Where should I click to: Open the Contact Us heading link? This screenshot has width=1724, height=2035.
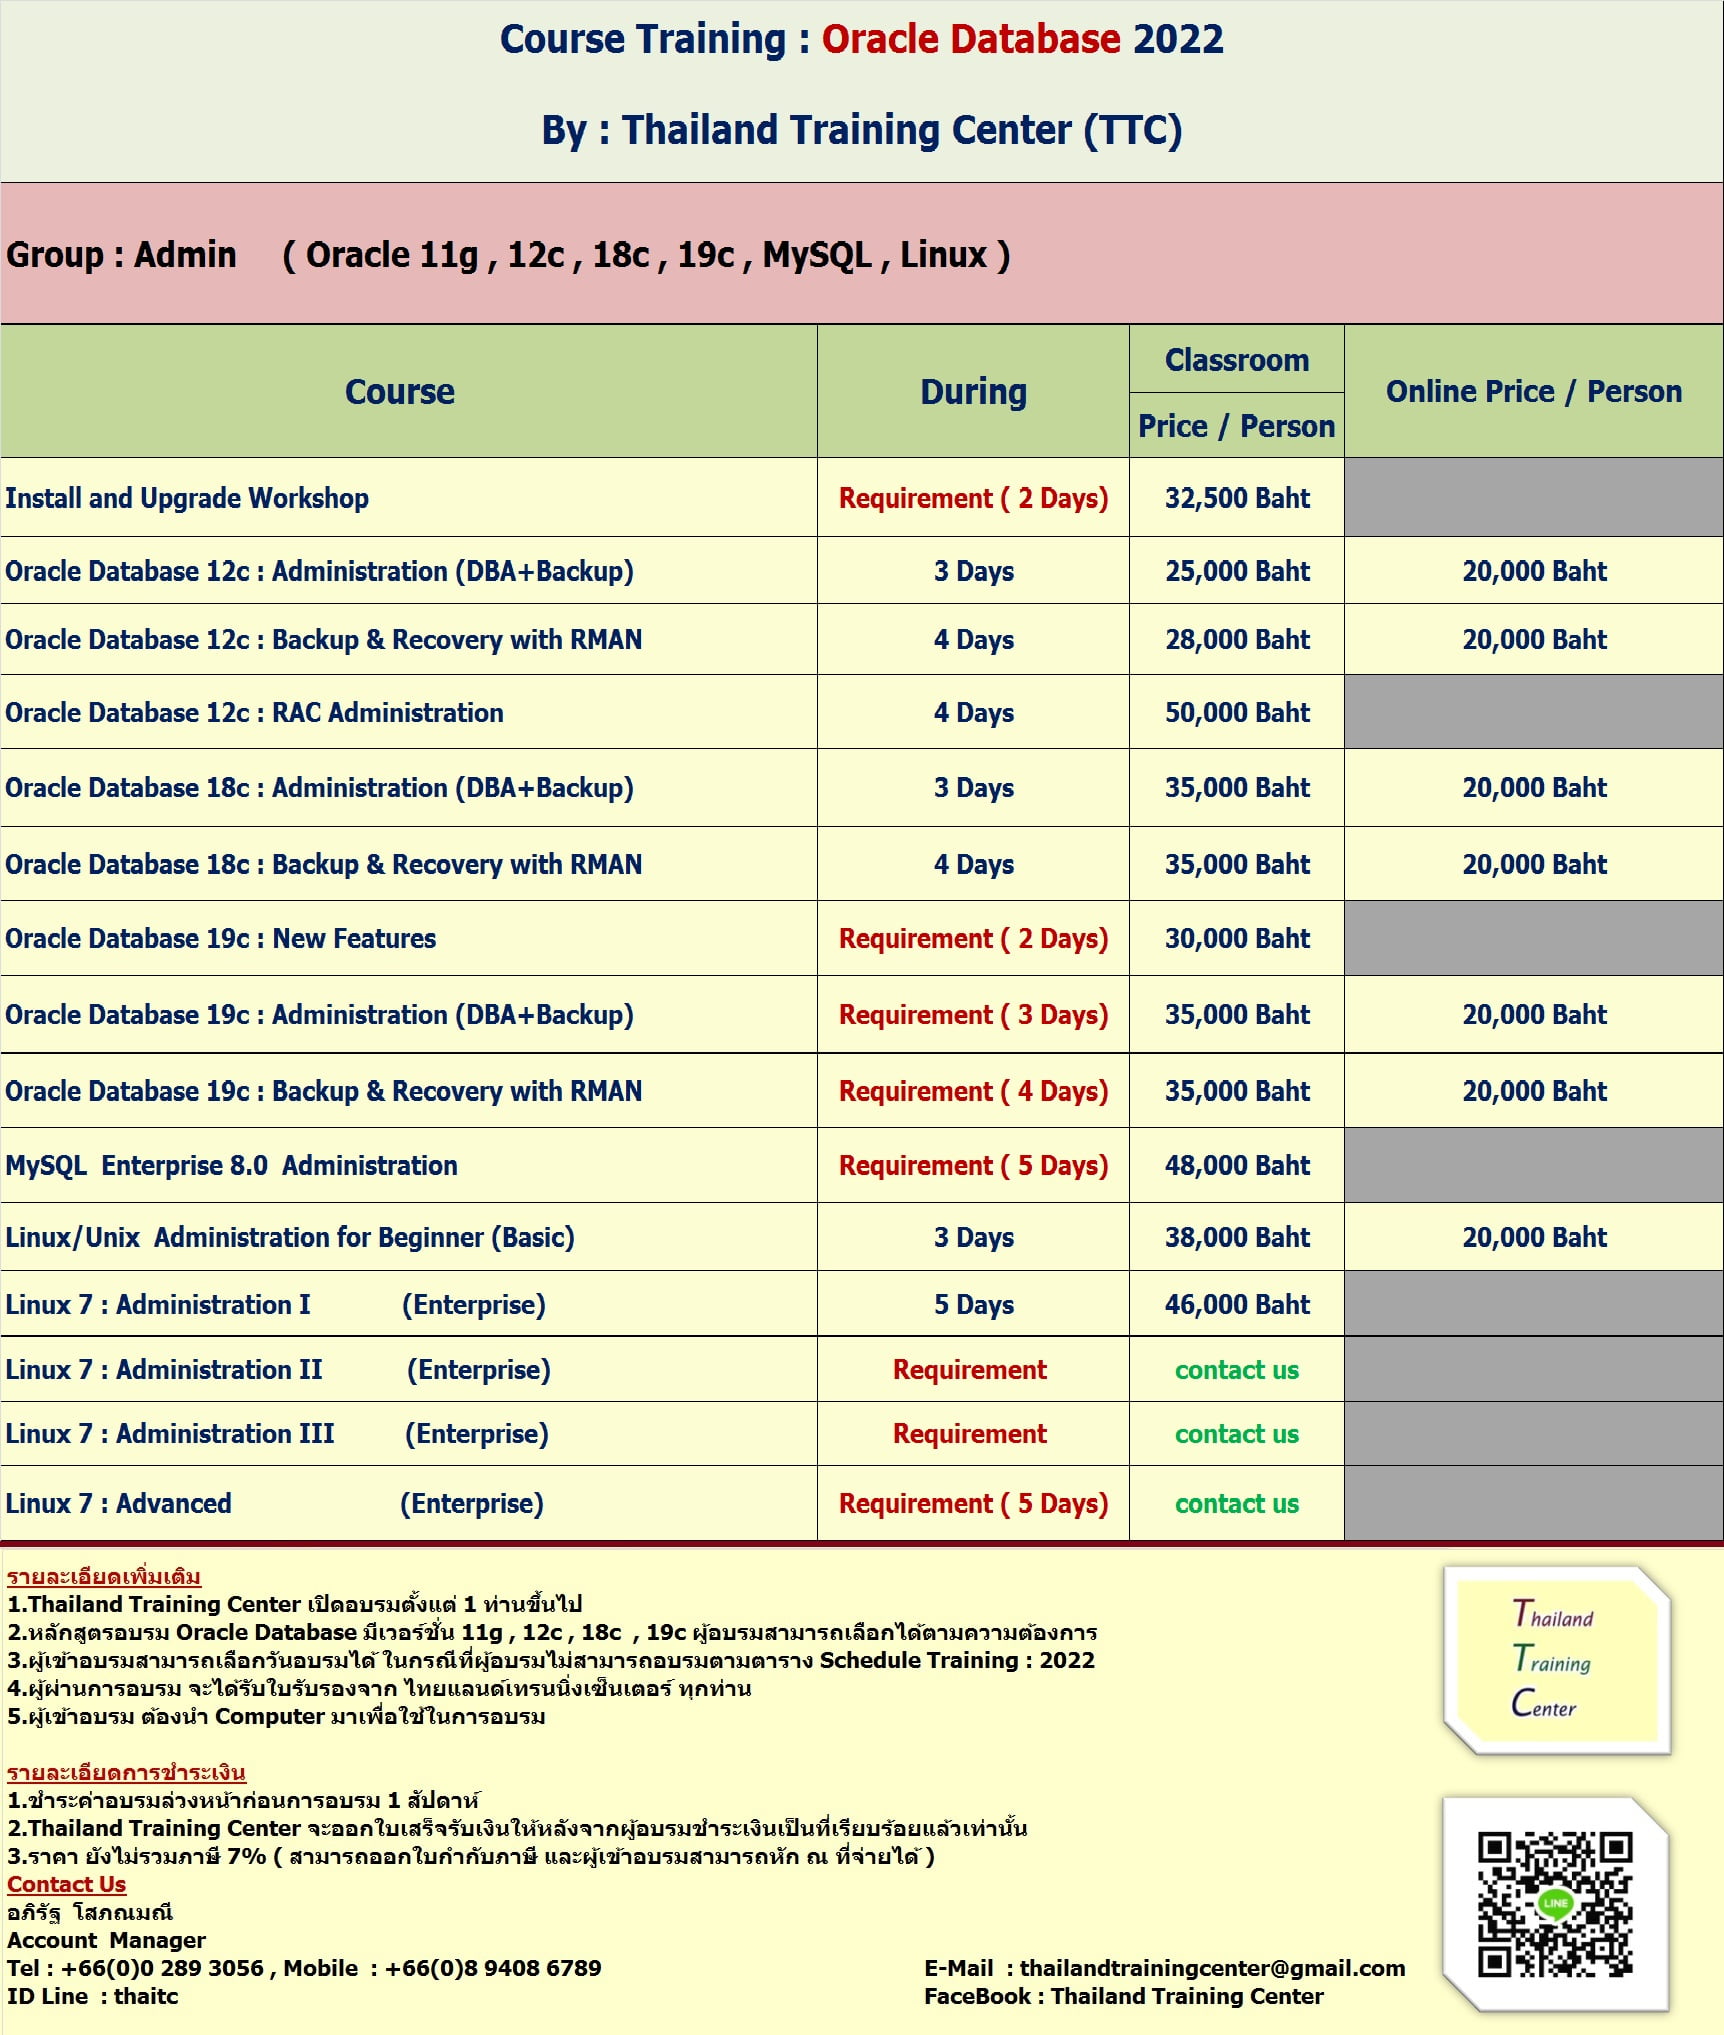point(66,1884)
